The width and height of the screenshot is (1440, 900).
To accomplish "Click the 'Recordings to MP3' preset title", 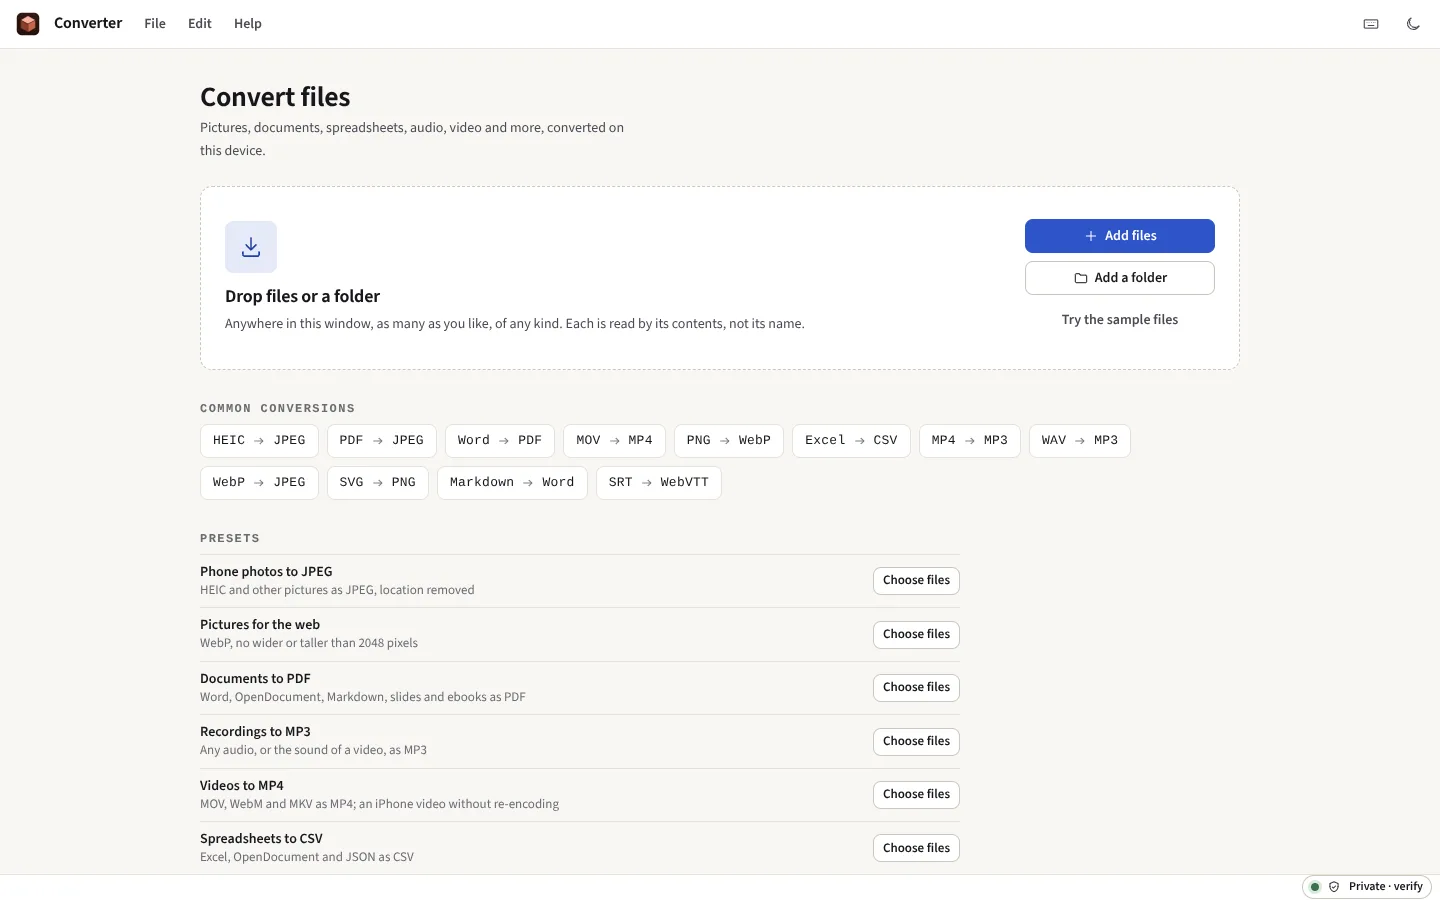I will (x=255, y=732).
